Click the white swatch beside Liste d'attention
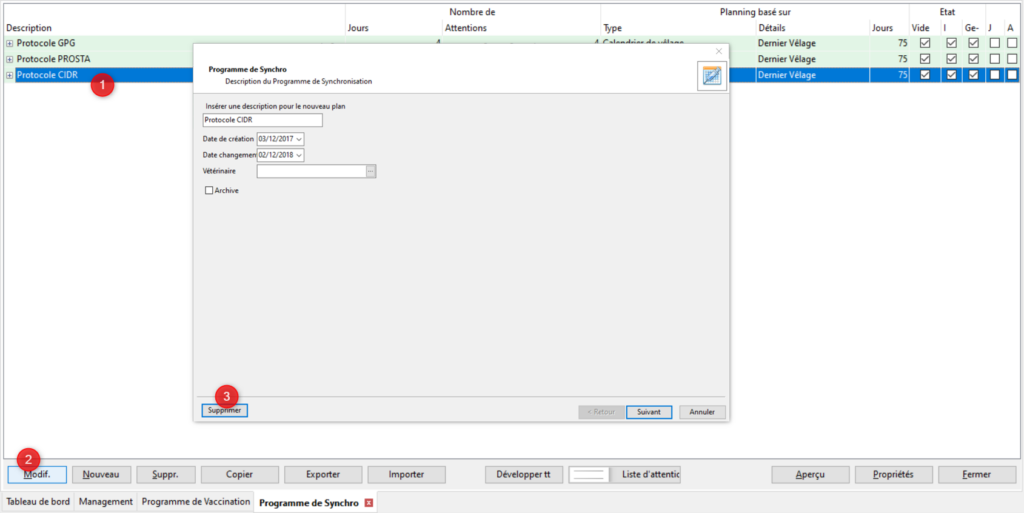The image size is (1024, 513). tap(588, 474)
